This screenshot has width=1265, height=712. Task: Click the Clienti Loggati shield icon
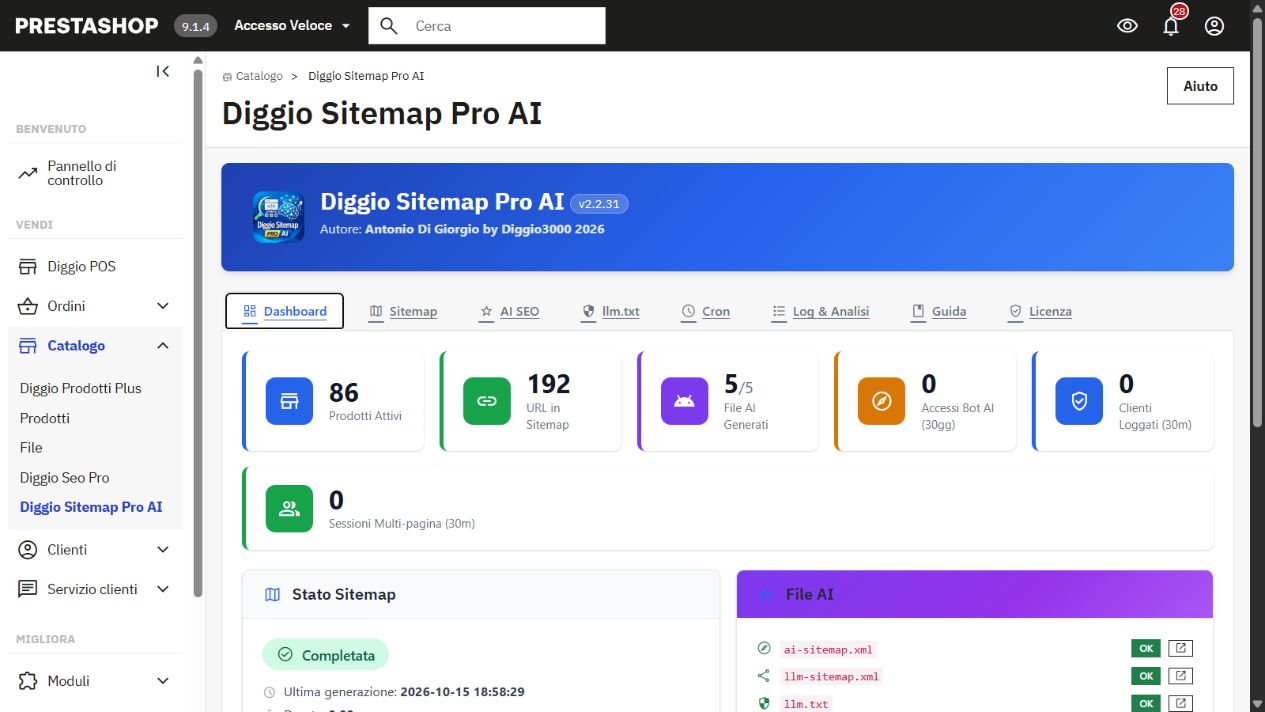(x=1079, y=401)
